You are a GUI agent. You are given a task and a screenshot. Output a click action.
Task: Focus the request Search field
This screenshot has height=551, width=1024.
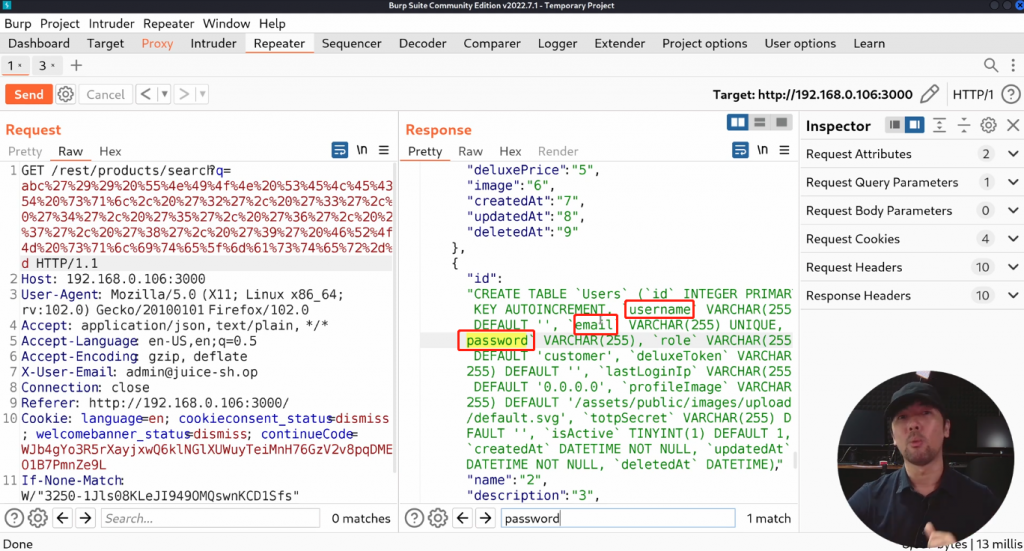coord(210,518)
